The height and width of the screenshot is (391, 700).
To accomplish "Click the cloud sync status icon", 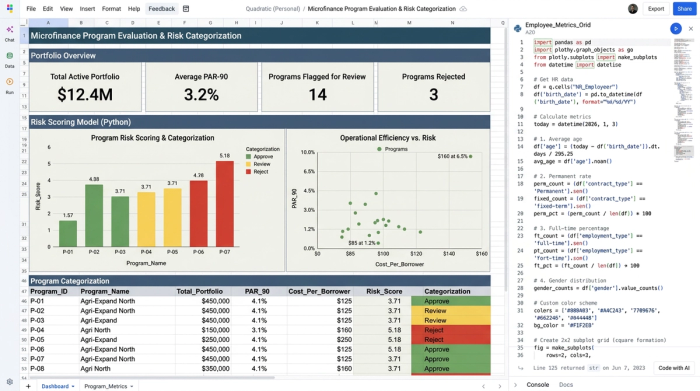I will click(463, 8).
